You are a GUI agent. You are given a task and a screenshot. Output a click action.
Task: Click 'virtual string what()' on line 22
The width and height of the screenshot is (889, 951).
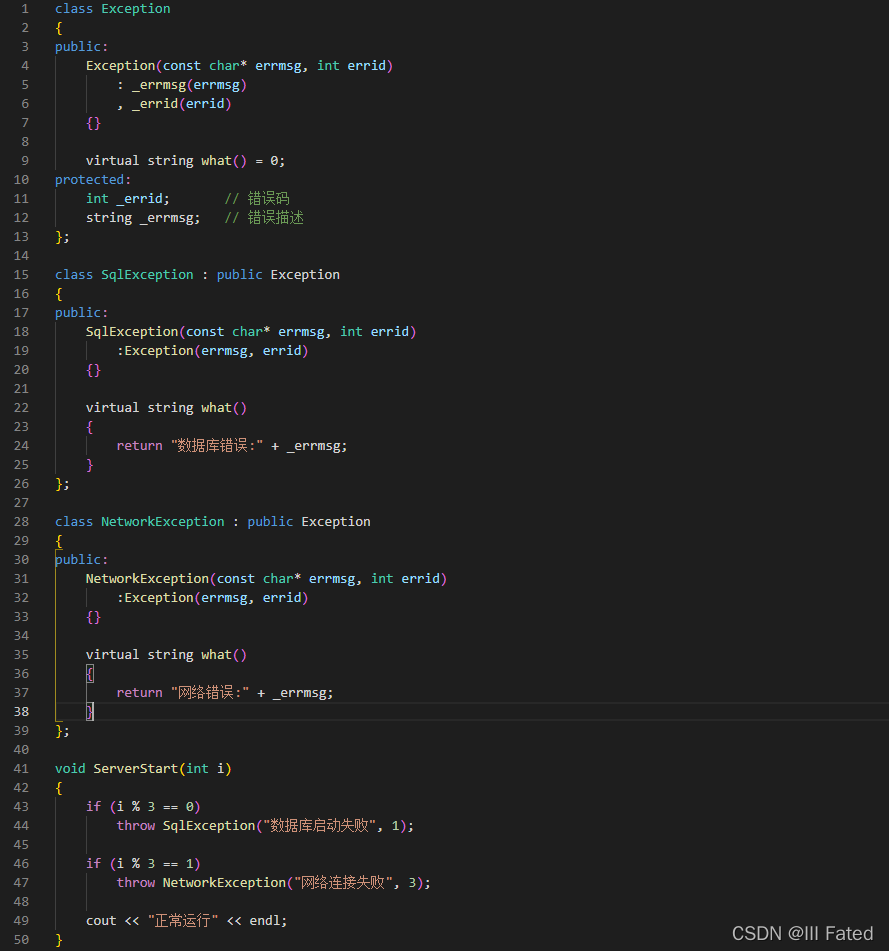pos(166,408)
